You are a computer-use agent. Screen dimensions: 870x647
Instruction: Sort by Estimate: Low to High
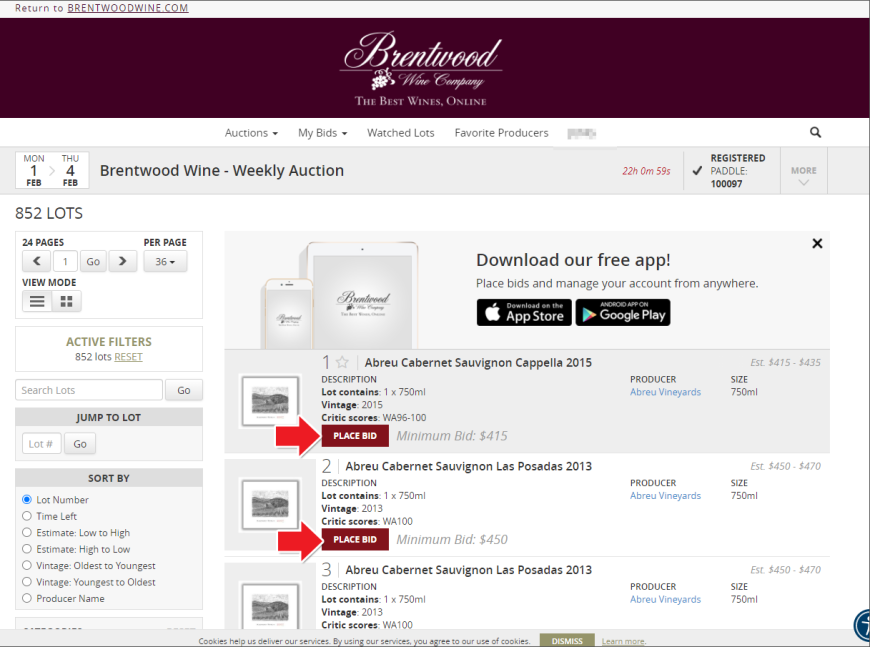point(27,533)
